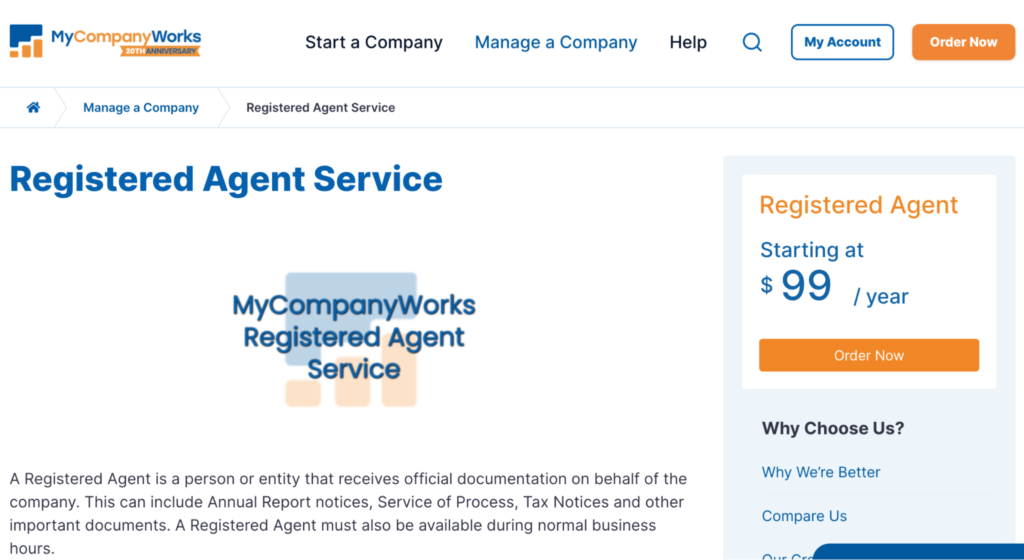Image resolution: width=1024 pixels, height=560 pixels.
Task: Click the Registered Agent Service page heading
Action: click(226, 179)
